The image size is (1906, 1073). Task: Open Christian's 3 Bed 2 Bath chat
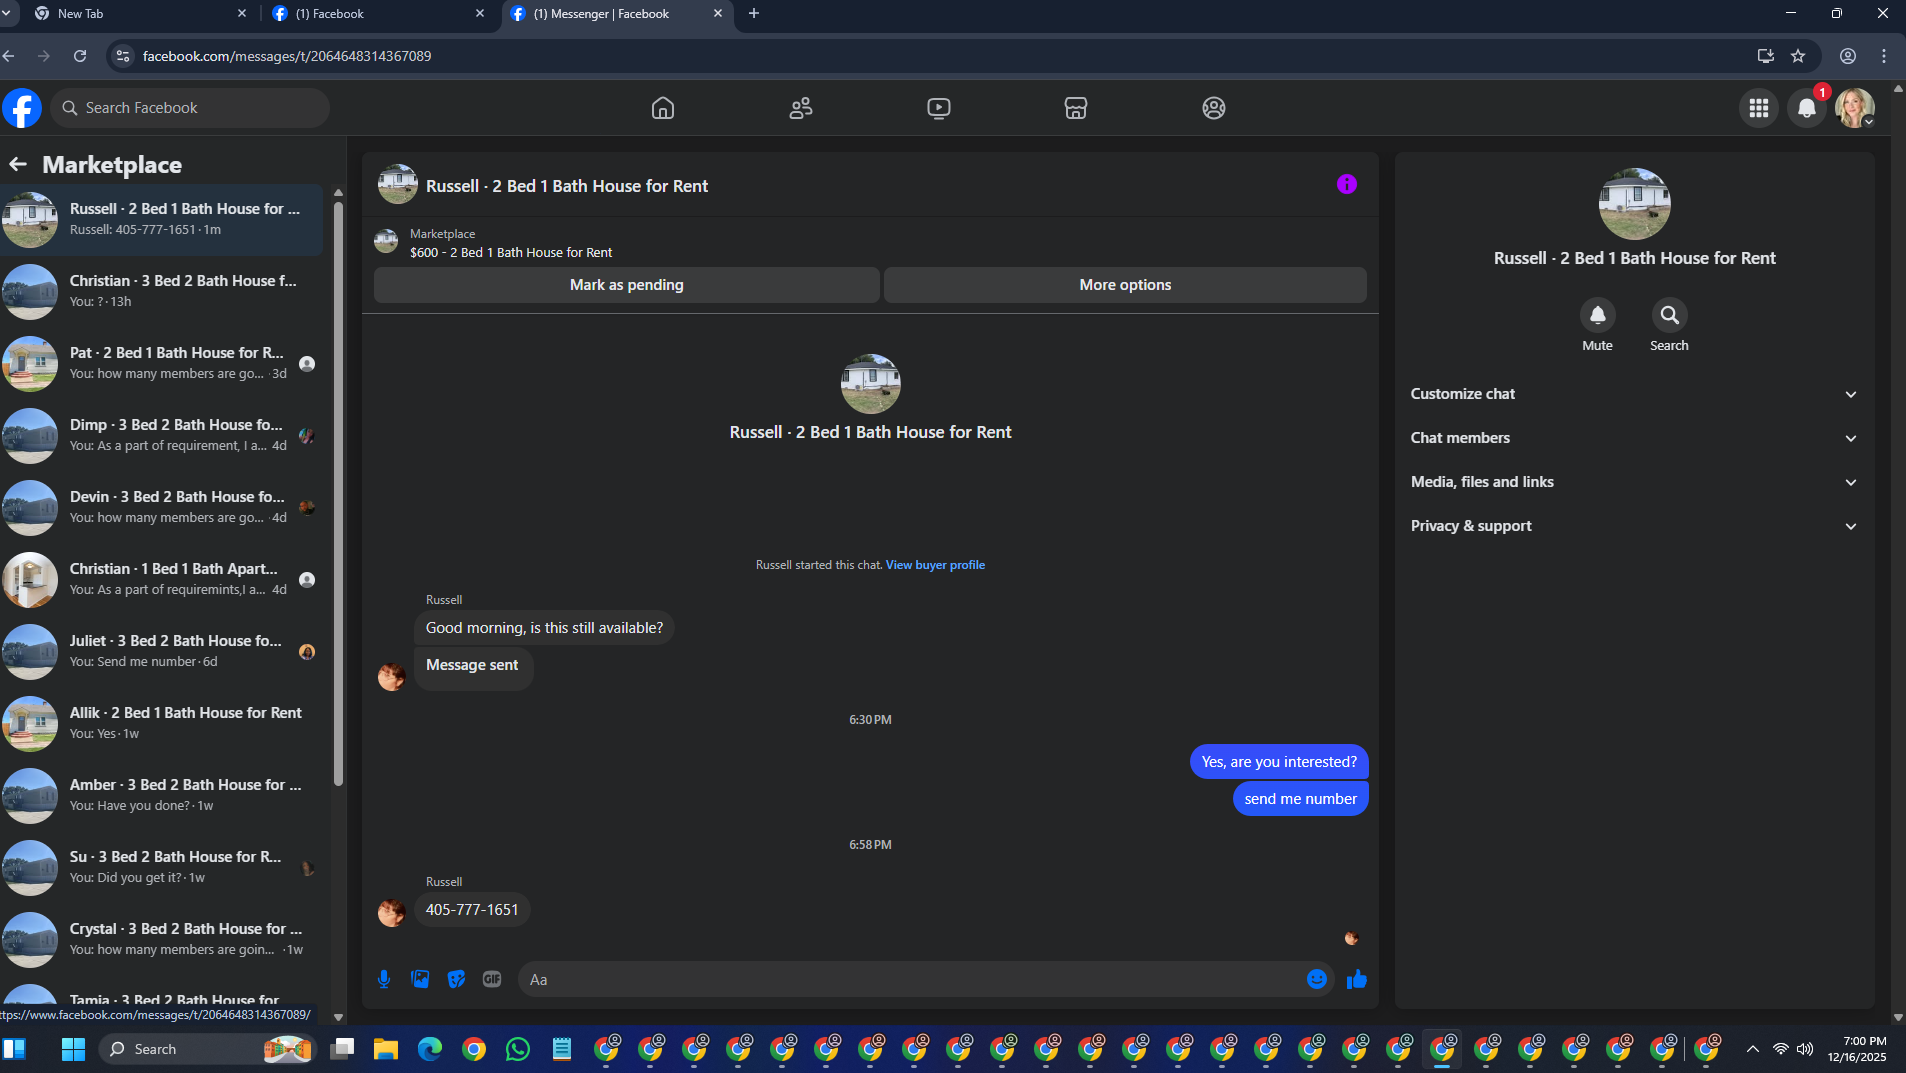162,291
